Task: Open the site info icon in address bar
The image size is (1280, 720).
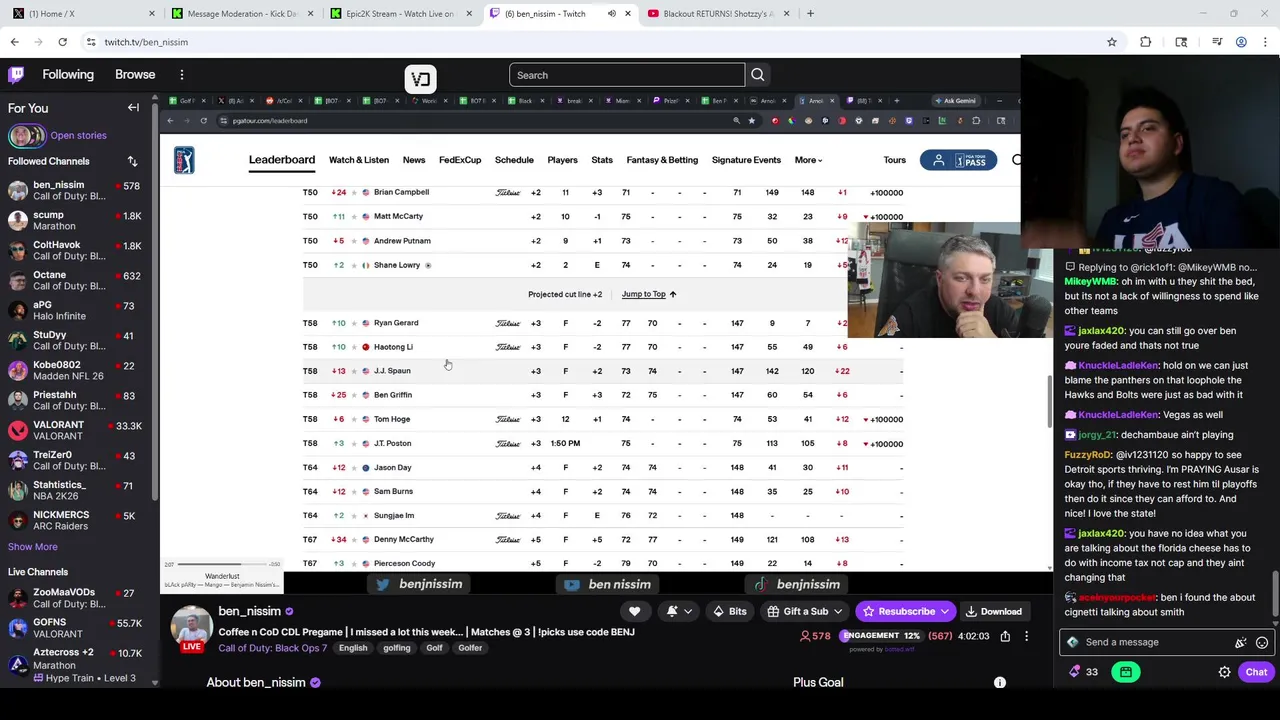Action: pos(91,42)
